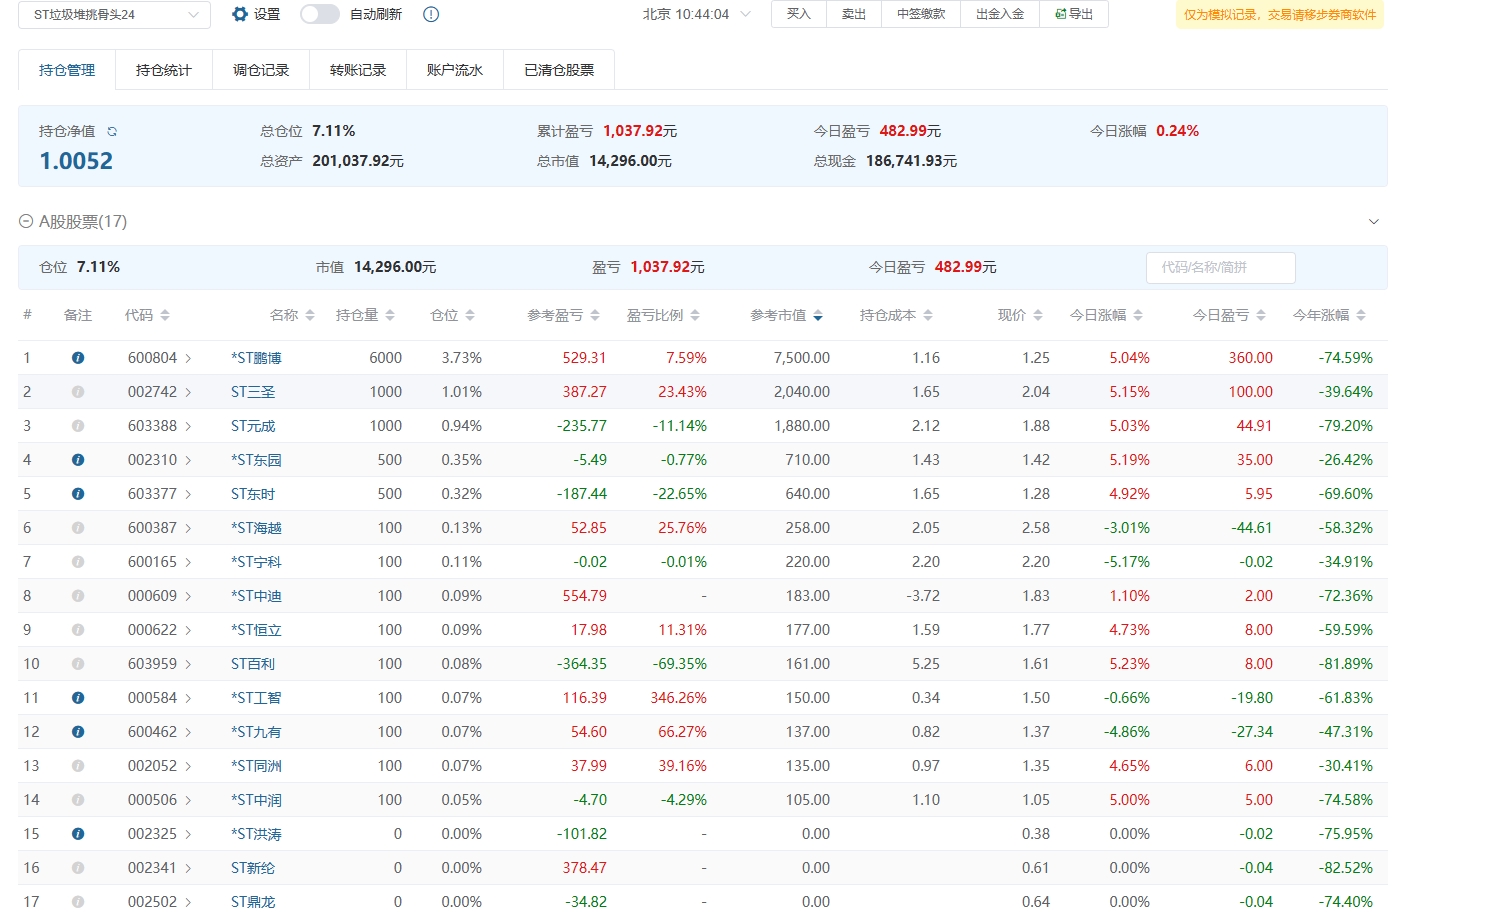This screenshot has width=1498, height=915.
Task: Toggle the 自动刷新 switch
Action: (319, 14)
